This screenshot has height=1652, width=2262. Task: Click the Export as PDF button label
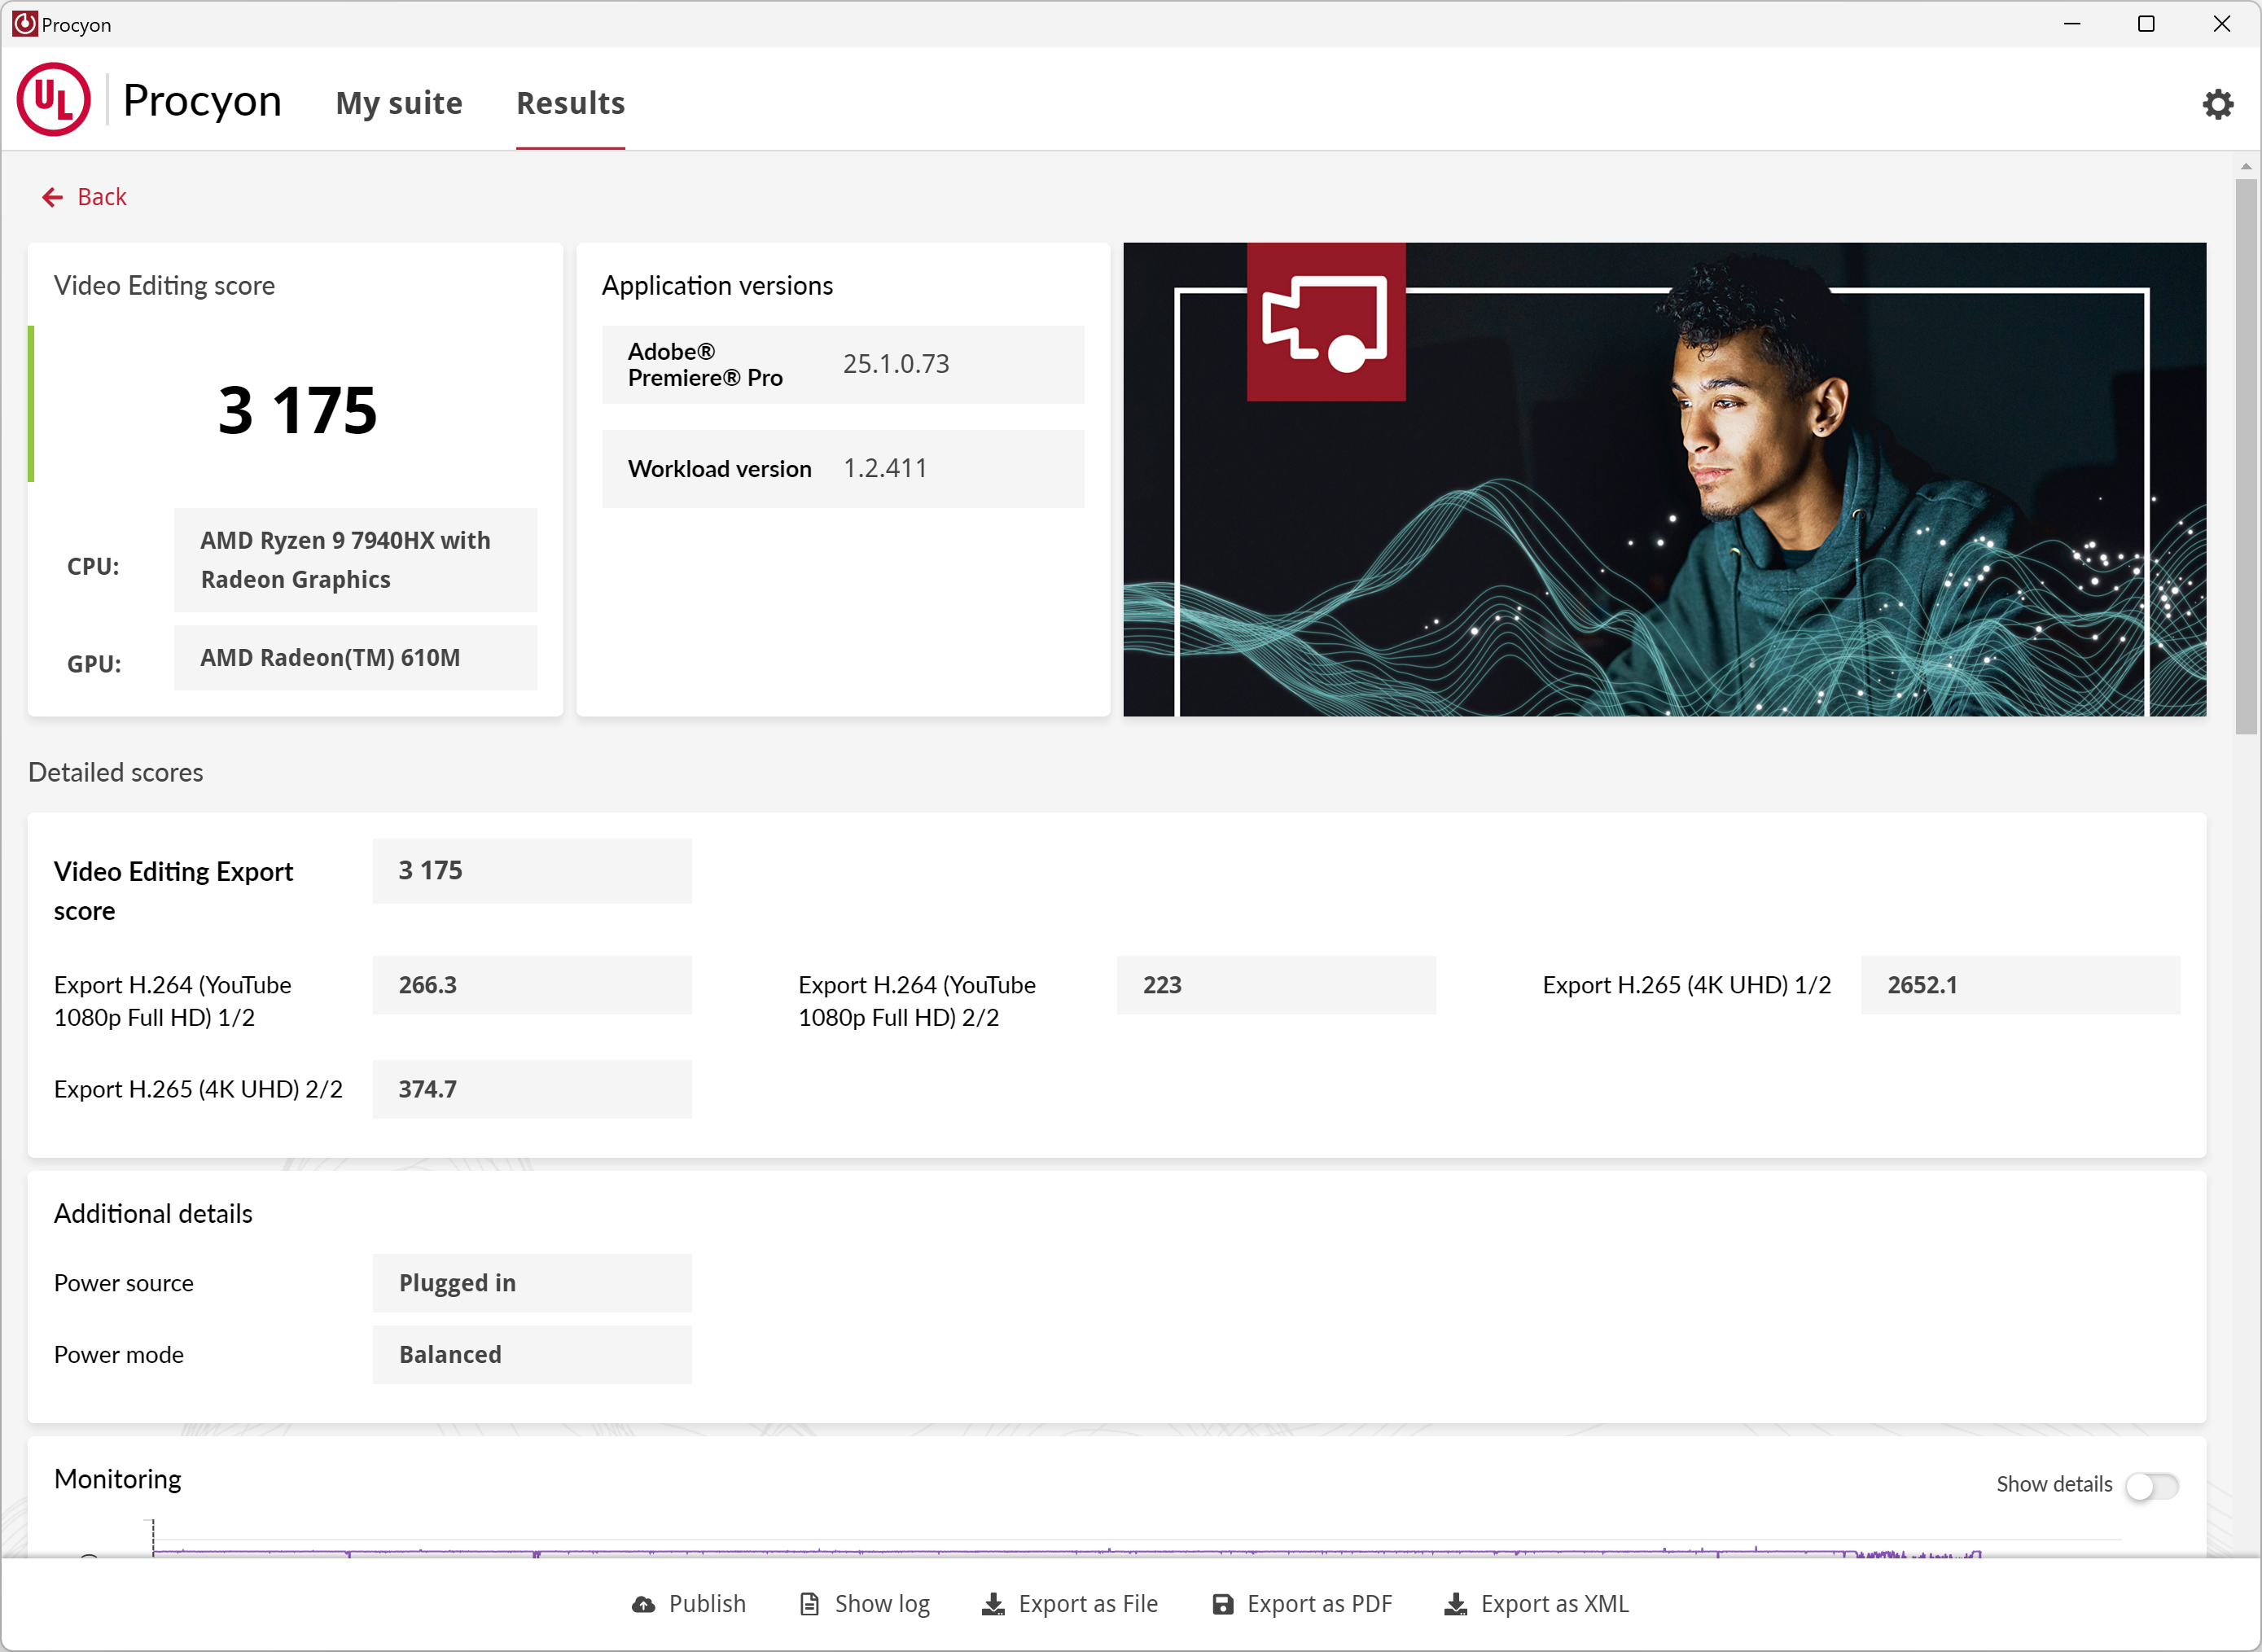click(x=1319, y=1604)
